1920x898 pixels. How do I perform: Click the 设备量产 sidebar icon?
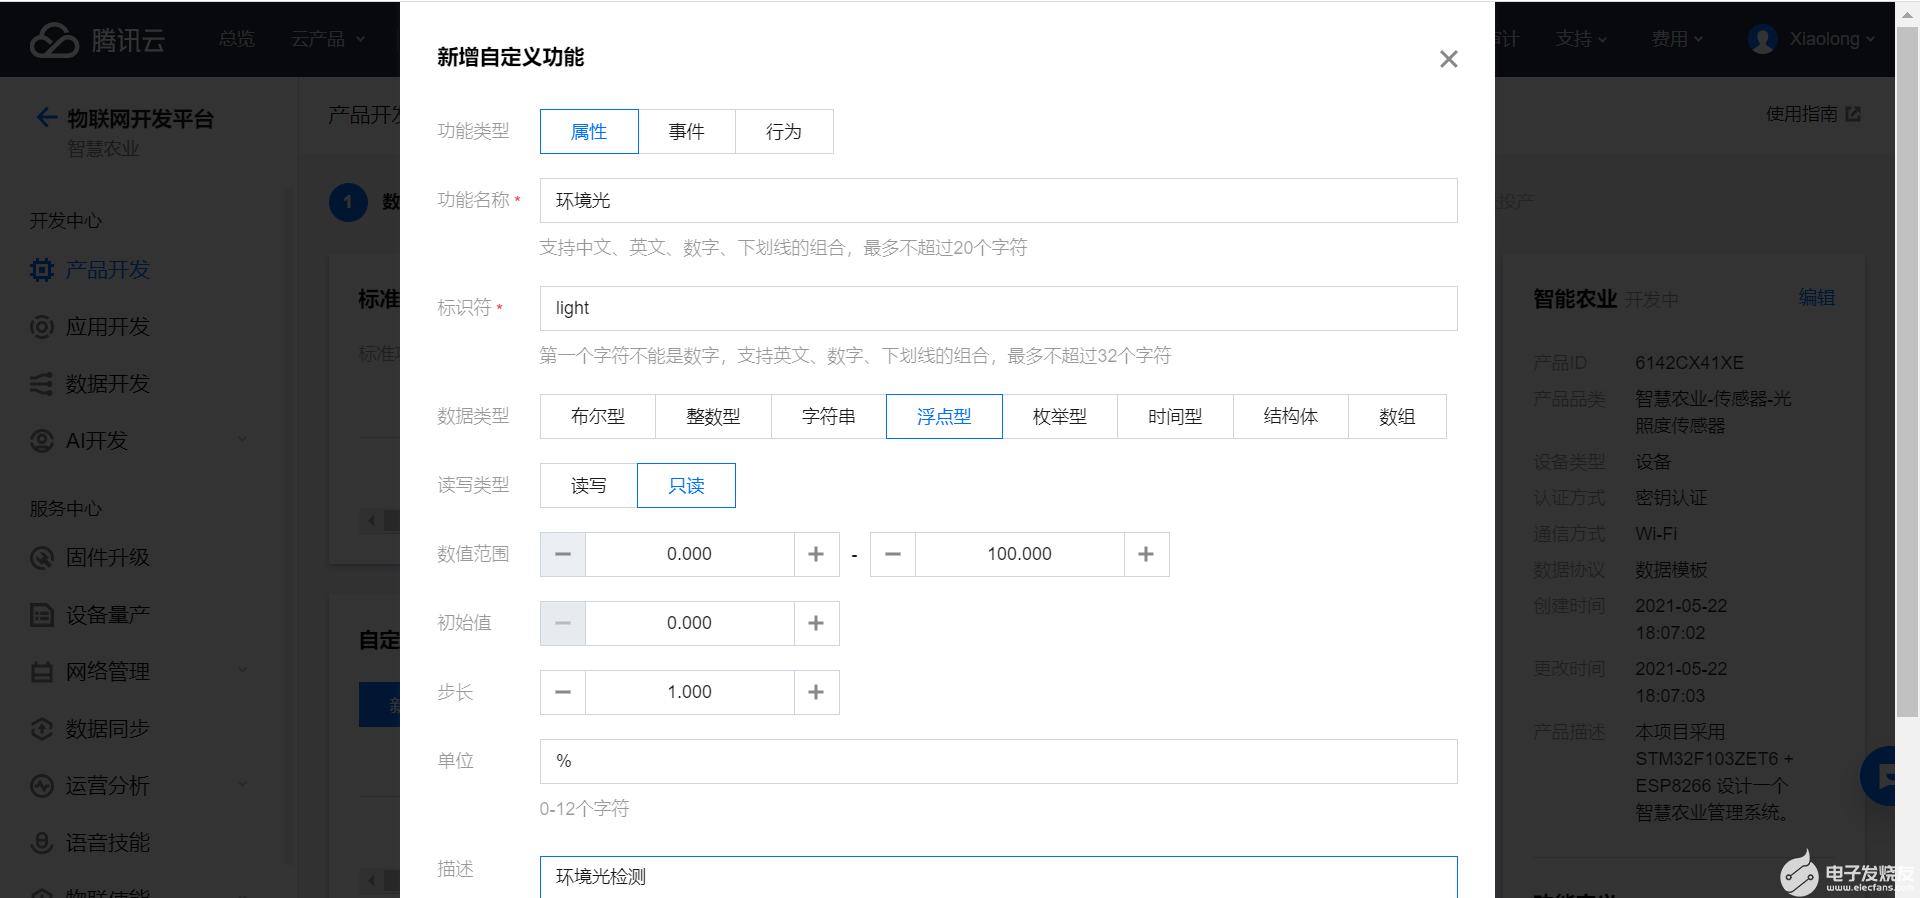tap(42, 615)
